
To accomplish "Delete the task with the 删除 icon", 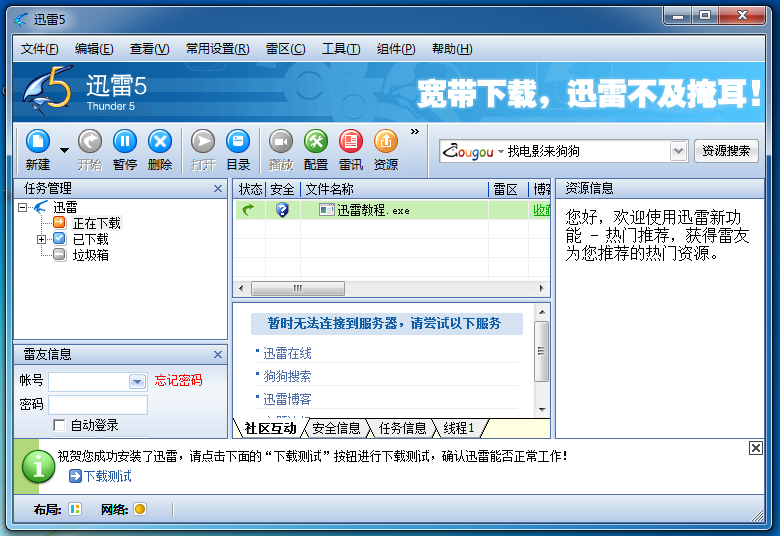I will click(x=160, y=142).
